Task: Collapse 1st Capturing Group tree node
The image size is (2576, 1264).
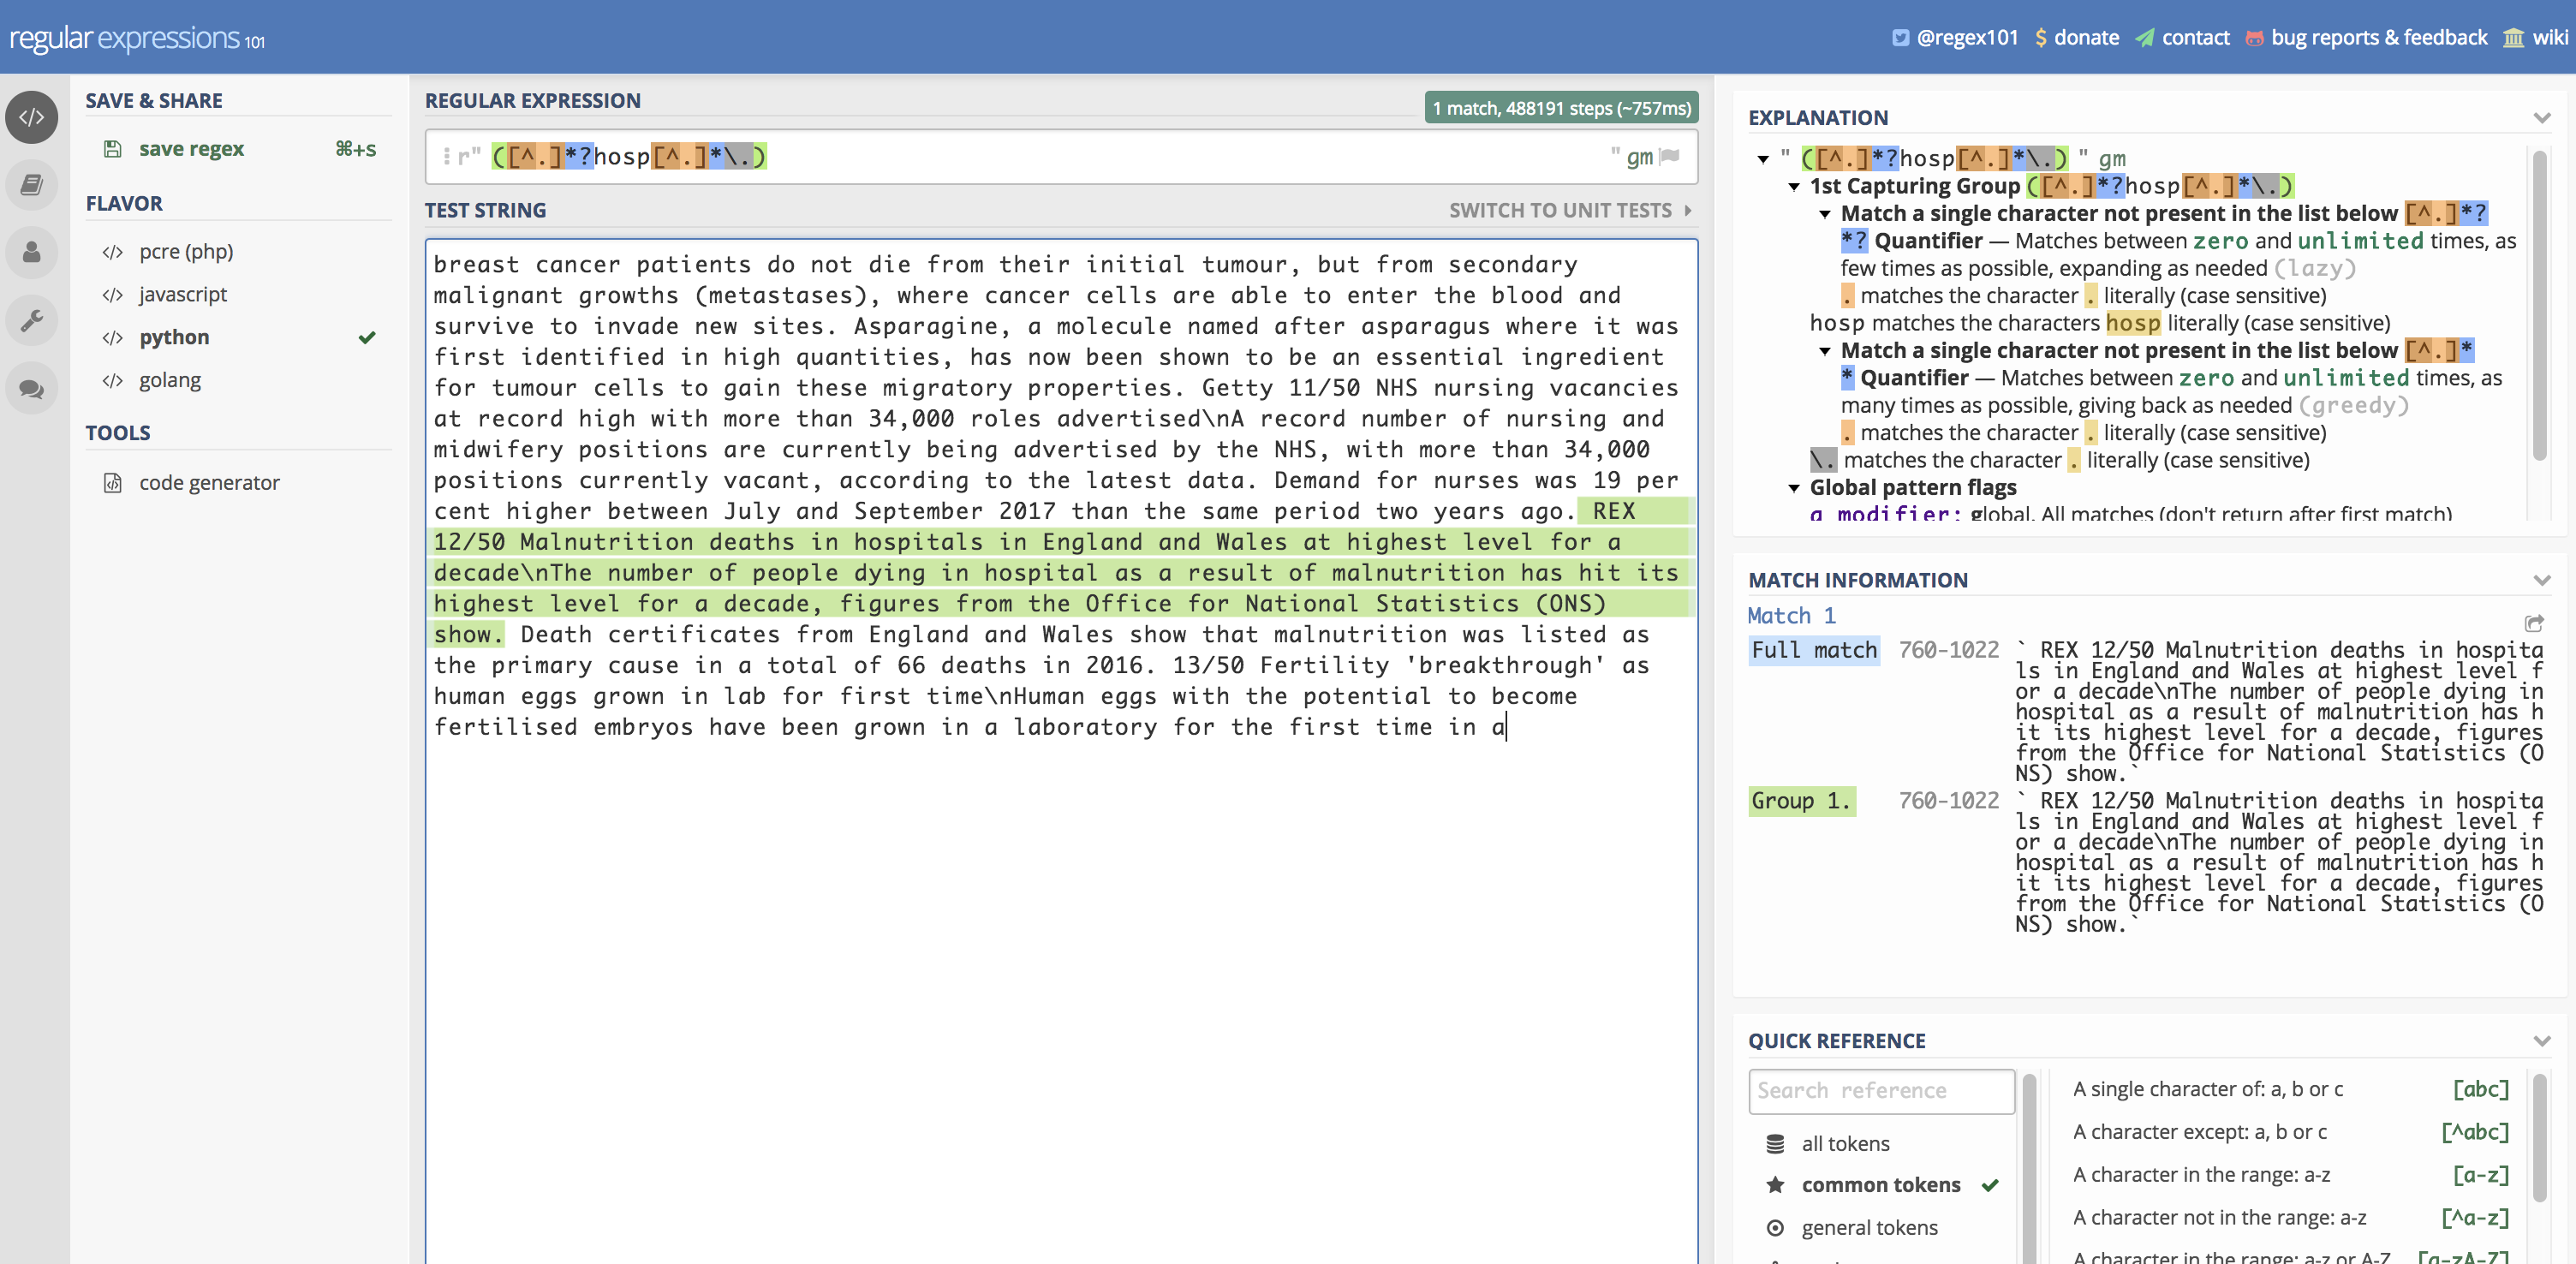Action: tap(1794, 187)
